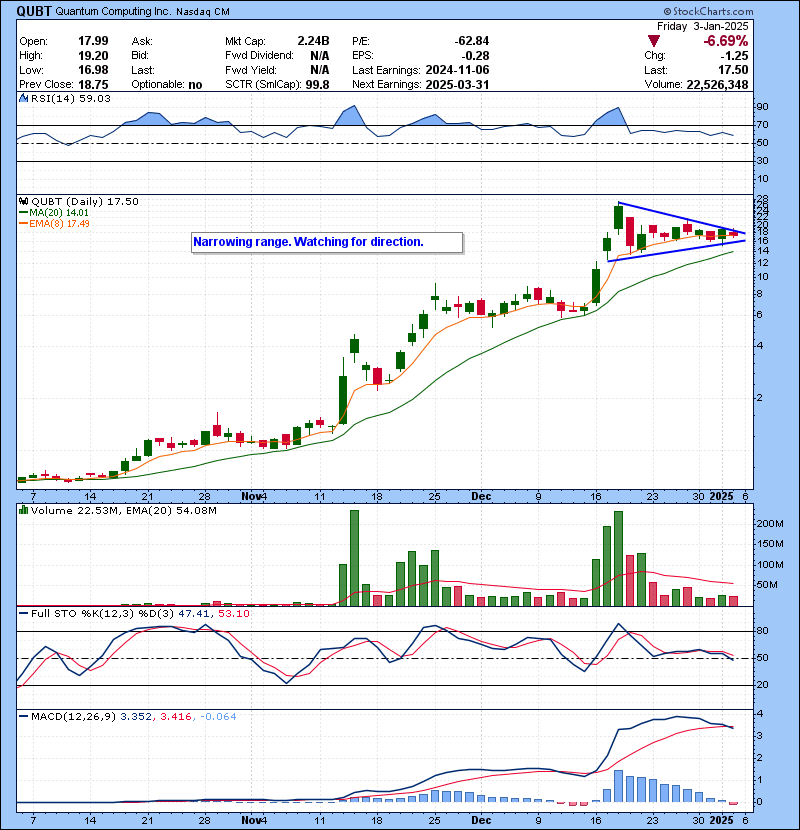
Task: Click the RSI indicator icon beside RSI(14)
Action: coord(23,98)
